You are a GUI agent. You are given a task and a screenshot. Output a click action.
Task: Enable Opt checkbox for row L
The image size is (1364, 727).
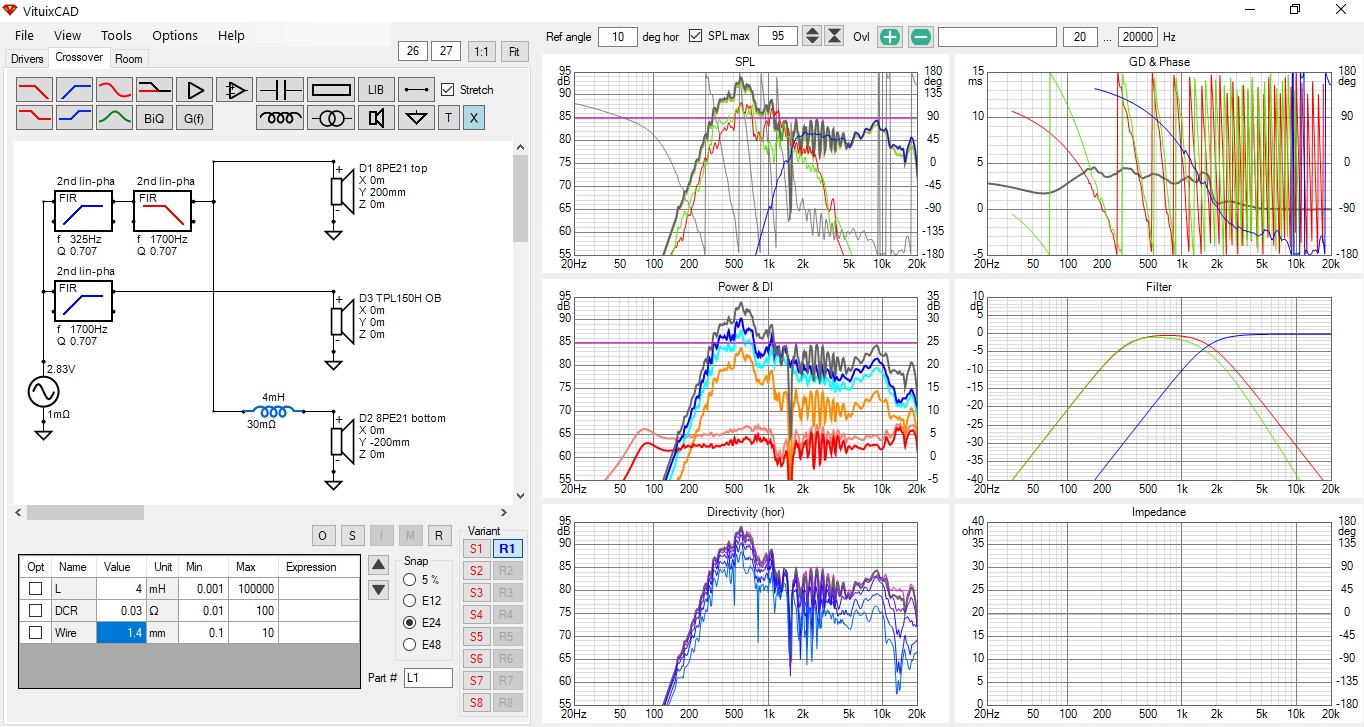click(x=36, y=589)
